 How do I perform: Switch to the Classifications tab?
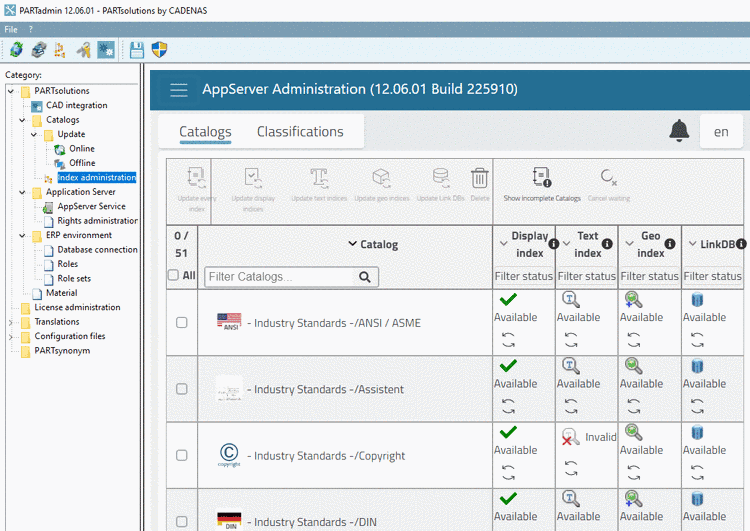300,132
